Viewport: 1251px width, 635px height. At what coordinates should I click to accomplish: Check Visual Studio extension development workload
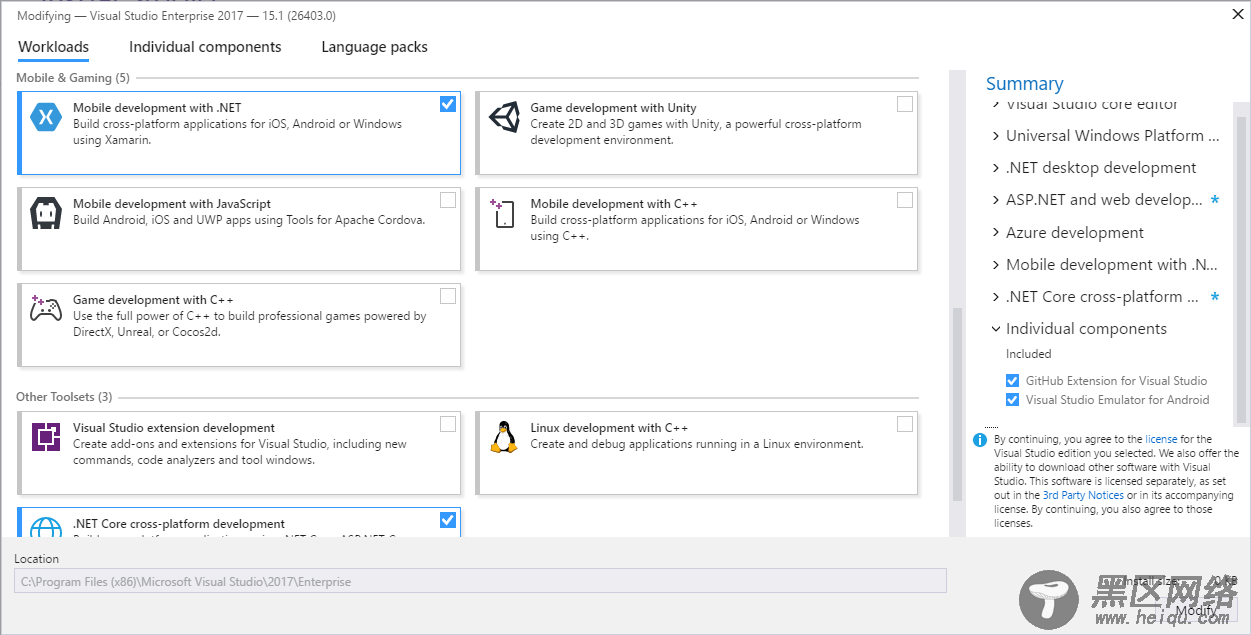click(448, 424)
